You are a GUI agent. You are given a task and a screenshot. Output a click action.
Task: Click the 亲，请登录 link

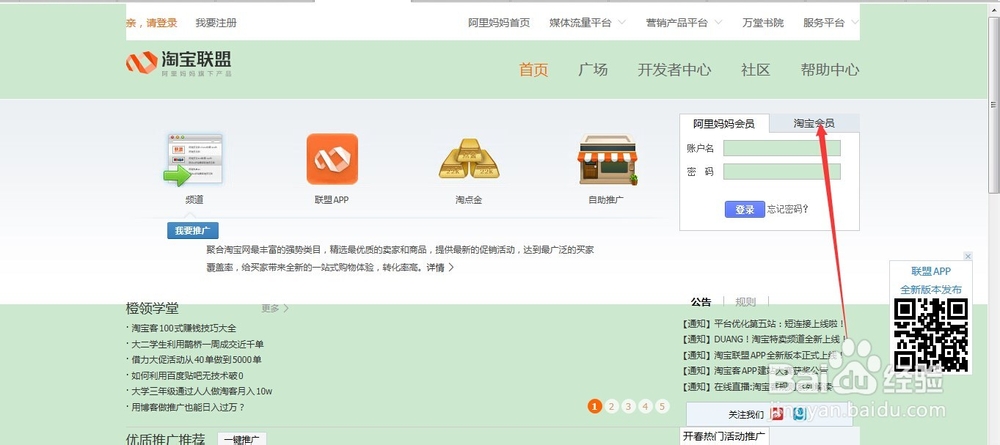(x=152, y=23)
